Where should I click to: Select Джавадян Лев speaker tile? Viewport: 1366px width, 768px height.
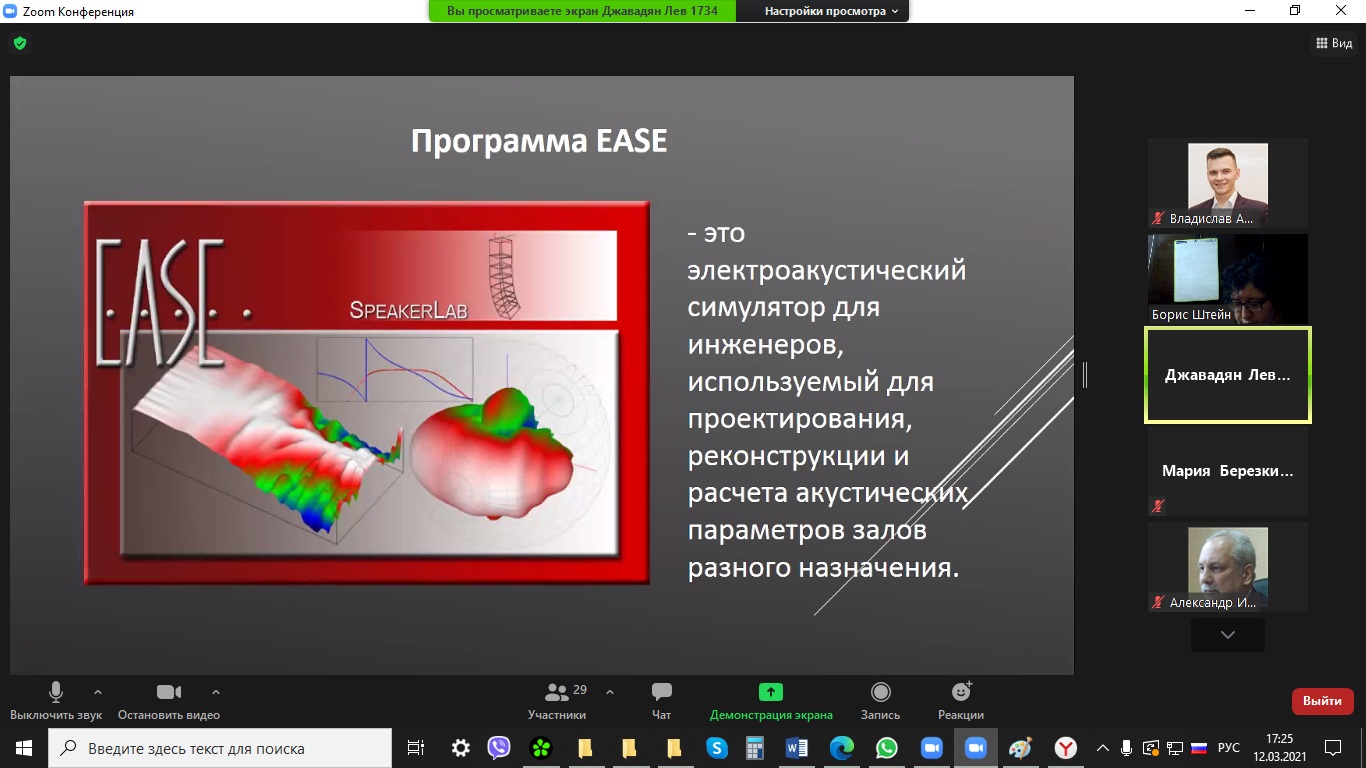coord(1228,375)
